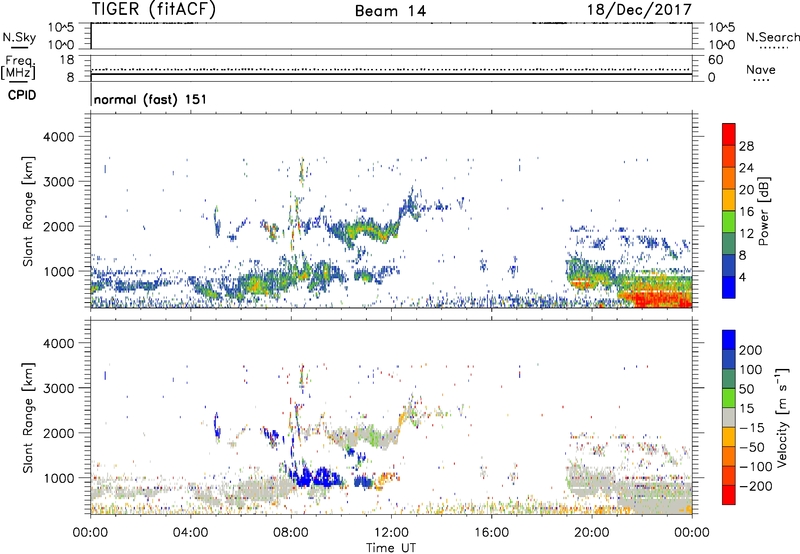Image resolution: width=800 pixels, height=554 pixels.
Task: Click "Slant Range [km]" label of velocity panel
Action: pos(28,418)
